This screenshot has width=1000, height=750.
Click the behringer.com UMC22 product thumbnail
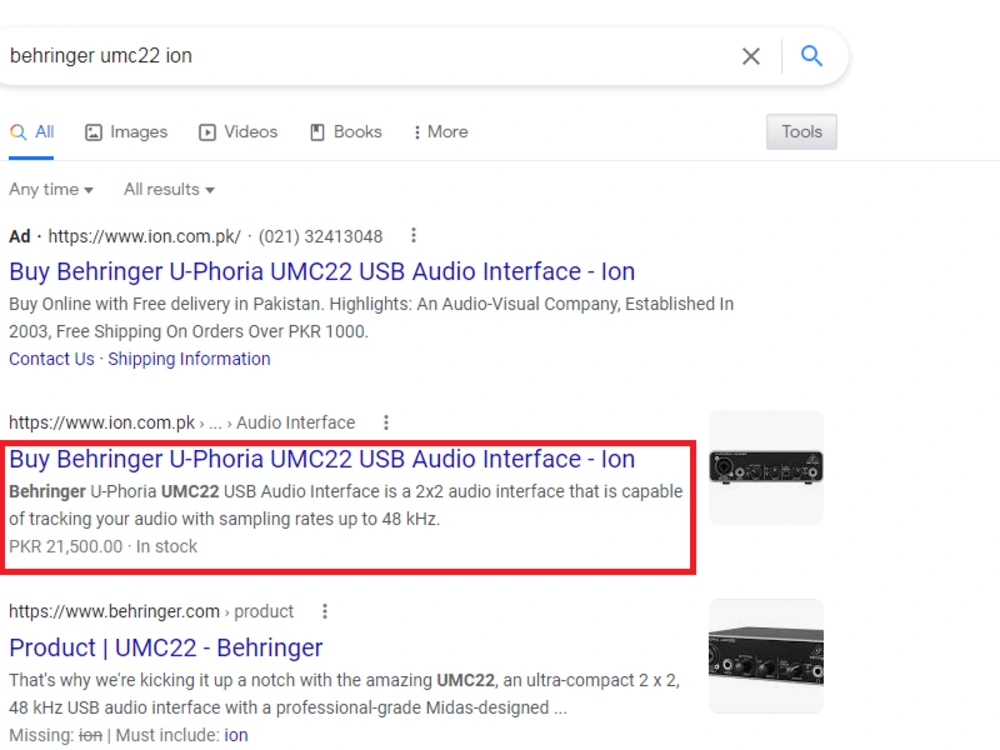click(766, 656)
